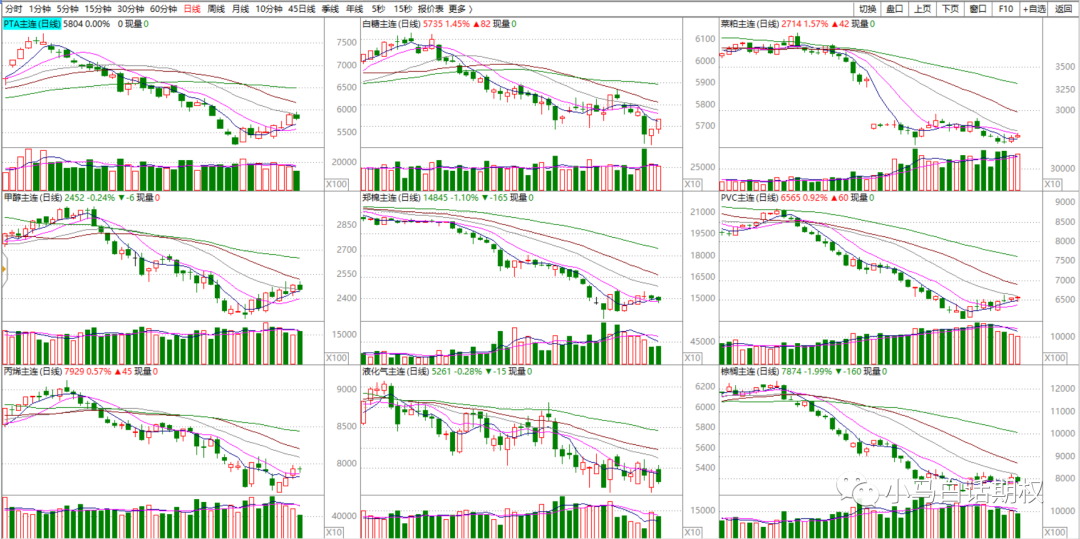Open the 窗口 window layout button
The height and width of the screenshot is (539, 1080).
(977, 8)
